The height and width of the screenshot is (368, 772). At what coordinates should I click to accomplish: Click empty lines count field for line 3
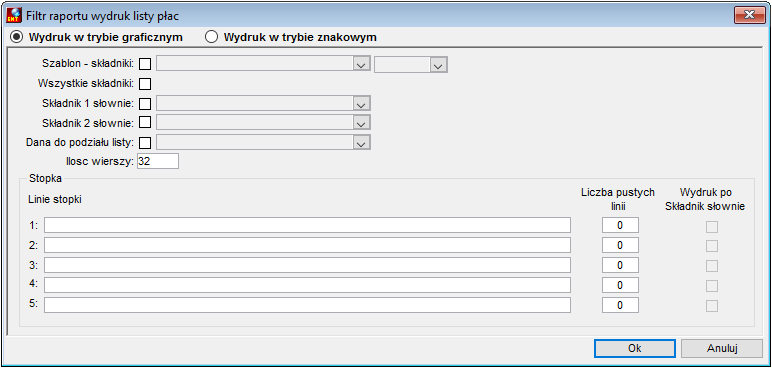620,265
